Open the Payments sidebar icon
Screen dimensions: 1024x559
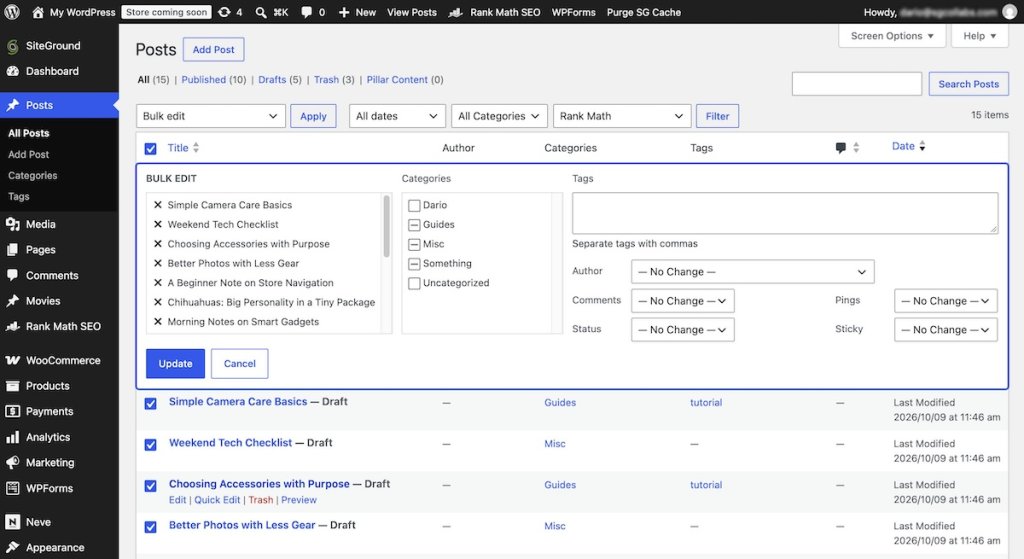point(12,411)
